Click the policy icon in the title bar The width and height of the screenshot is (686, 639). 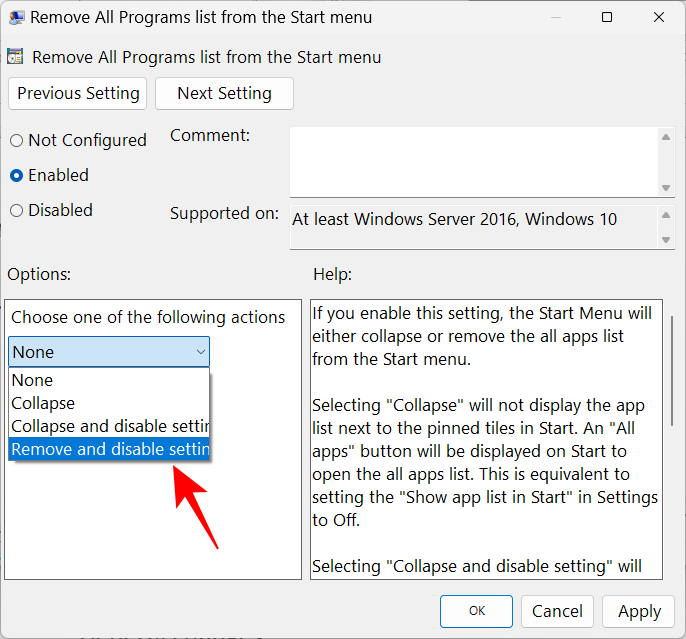15,17
